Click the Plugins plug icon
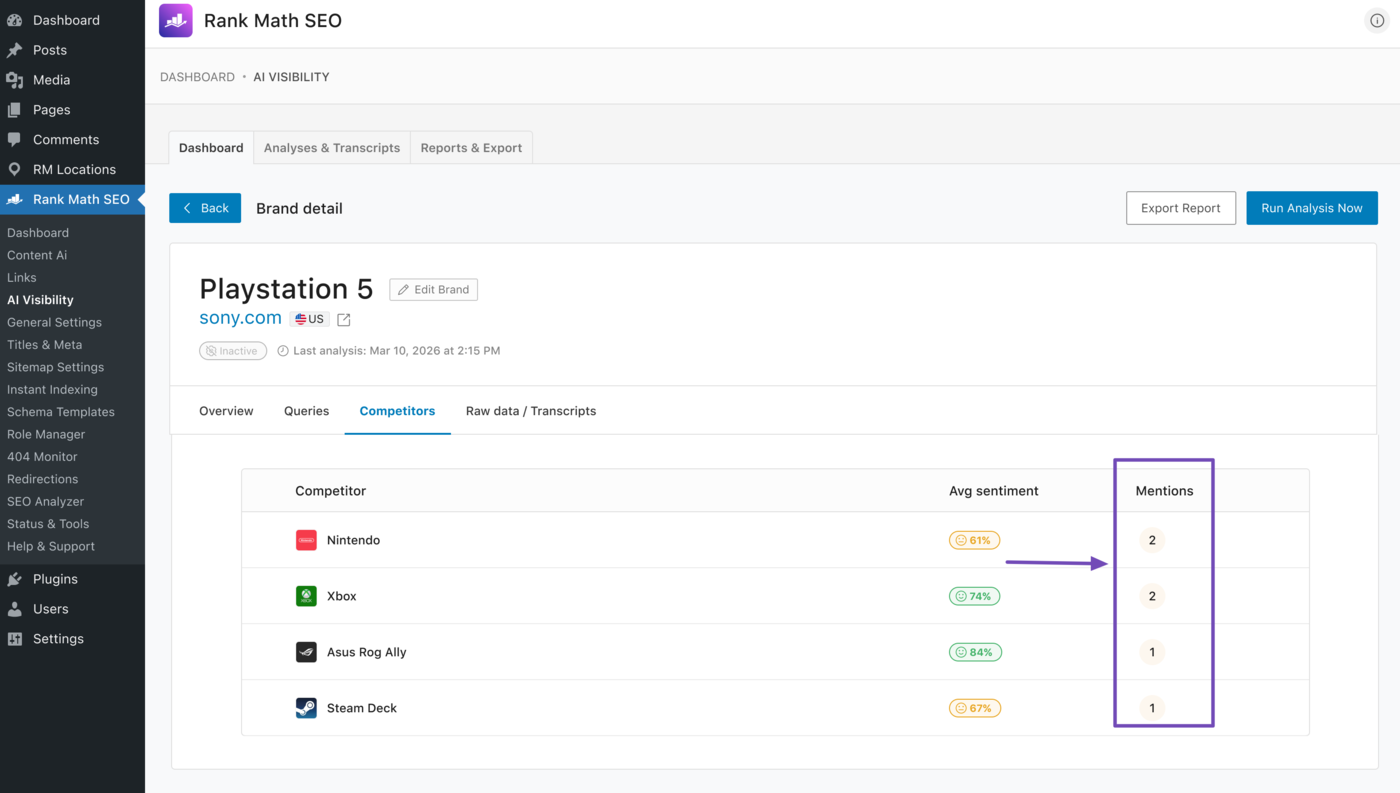1400x793 pixels. tap(15, 579)
